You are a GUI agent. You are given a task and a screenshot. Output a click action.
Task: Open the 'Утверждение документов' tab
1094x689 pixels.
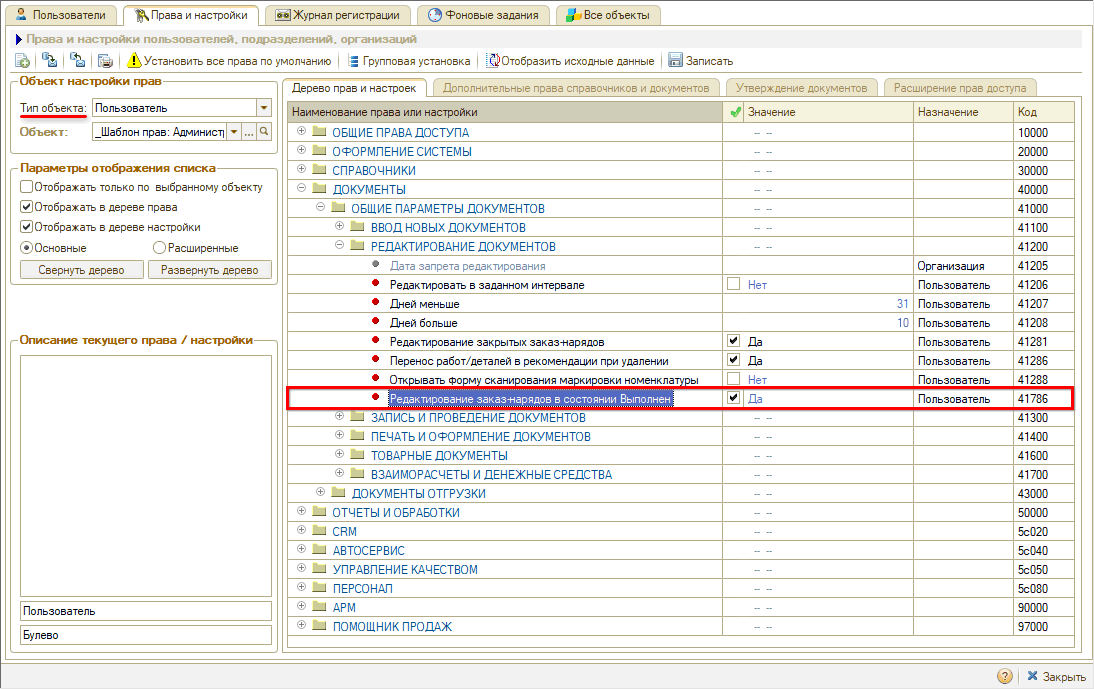[x=802, y=88]
